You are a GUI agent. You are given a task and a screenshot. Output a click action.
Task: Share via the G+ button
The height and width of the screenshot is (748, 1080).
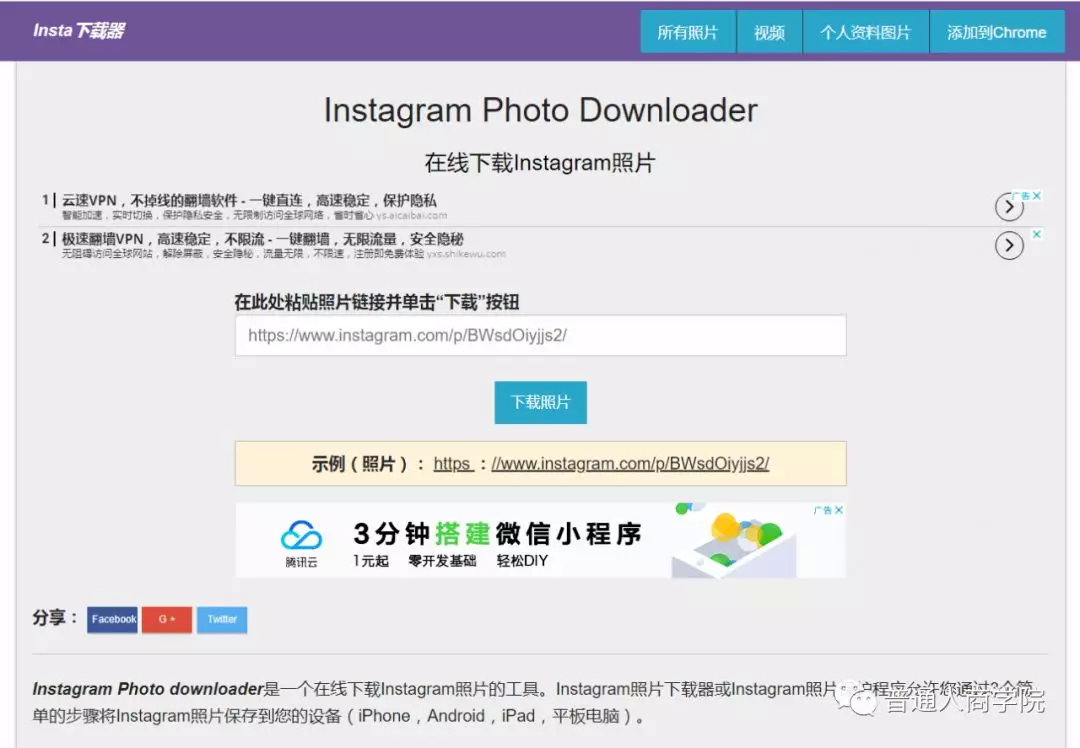pos(167,619)
